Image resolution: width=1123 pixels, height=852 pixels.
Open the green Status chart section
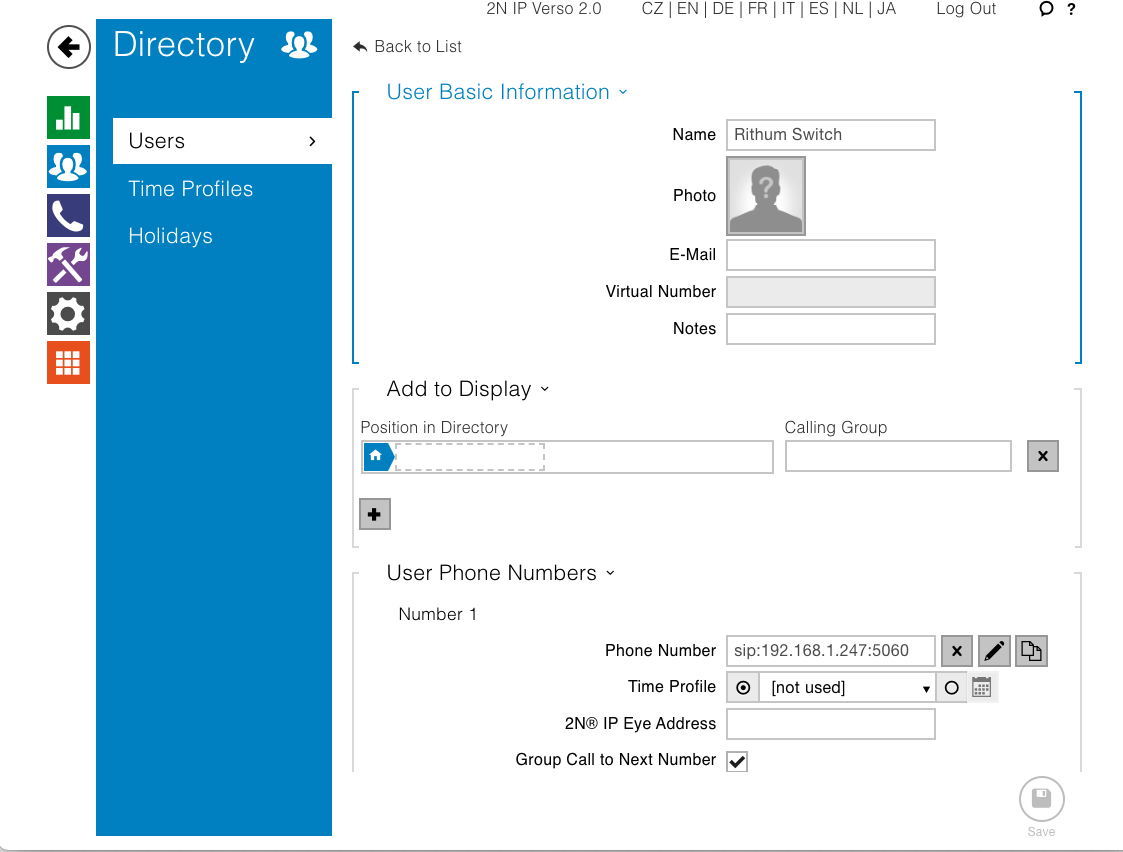pos(69,117)
